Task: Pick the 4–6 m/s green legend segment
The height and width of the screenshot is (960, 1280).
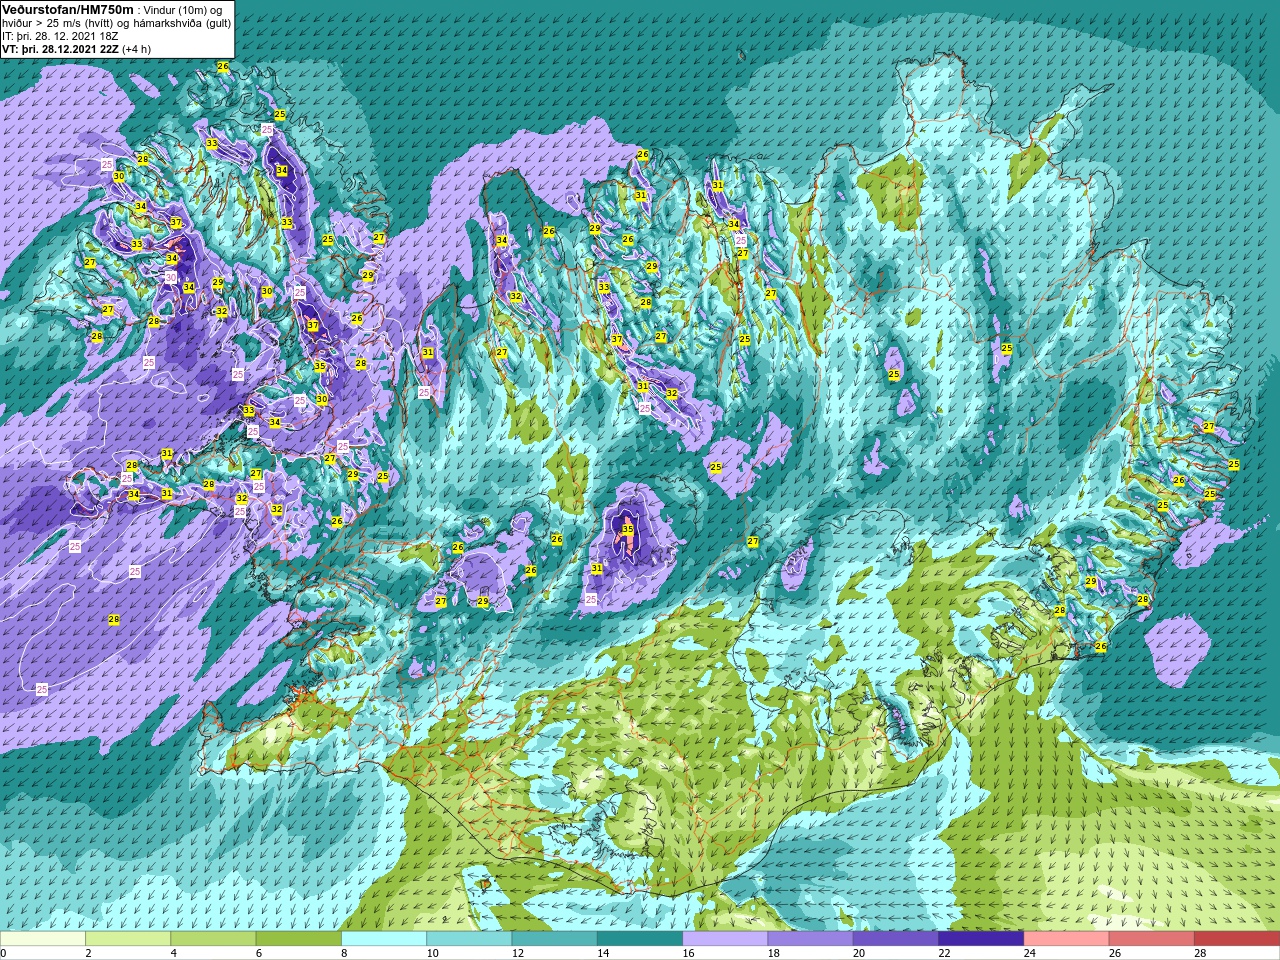Action: pos(213,939)
